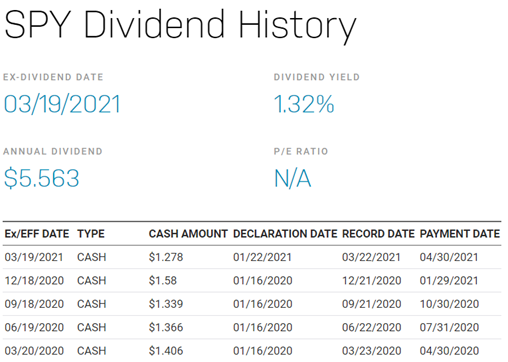Screen dimensions: 508x362
Task: Click the RECORD DATE column header
Action: tap(378, 234)
